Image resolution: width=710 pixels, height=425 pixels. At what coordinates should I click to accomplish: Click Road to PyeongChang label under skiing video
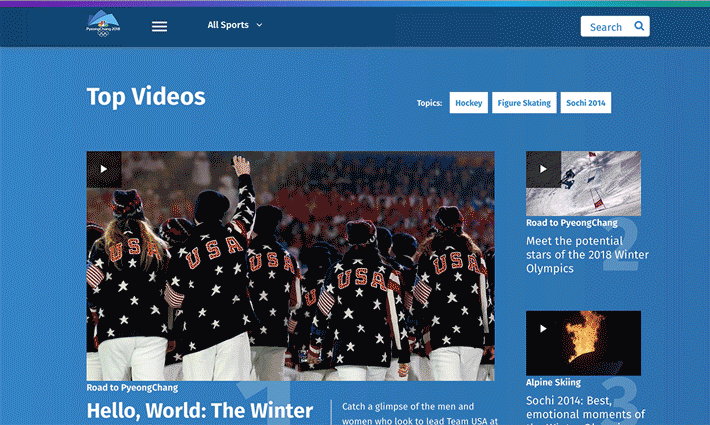coord(571,223)
